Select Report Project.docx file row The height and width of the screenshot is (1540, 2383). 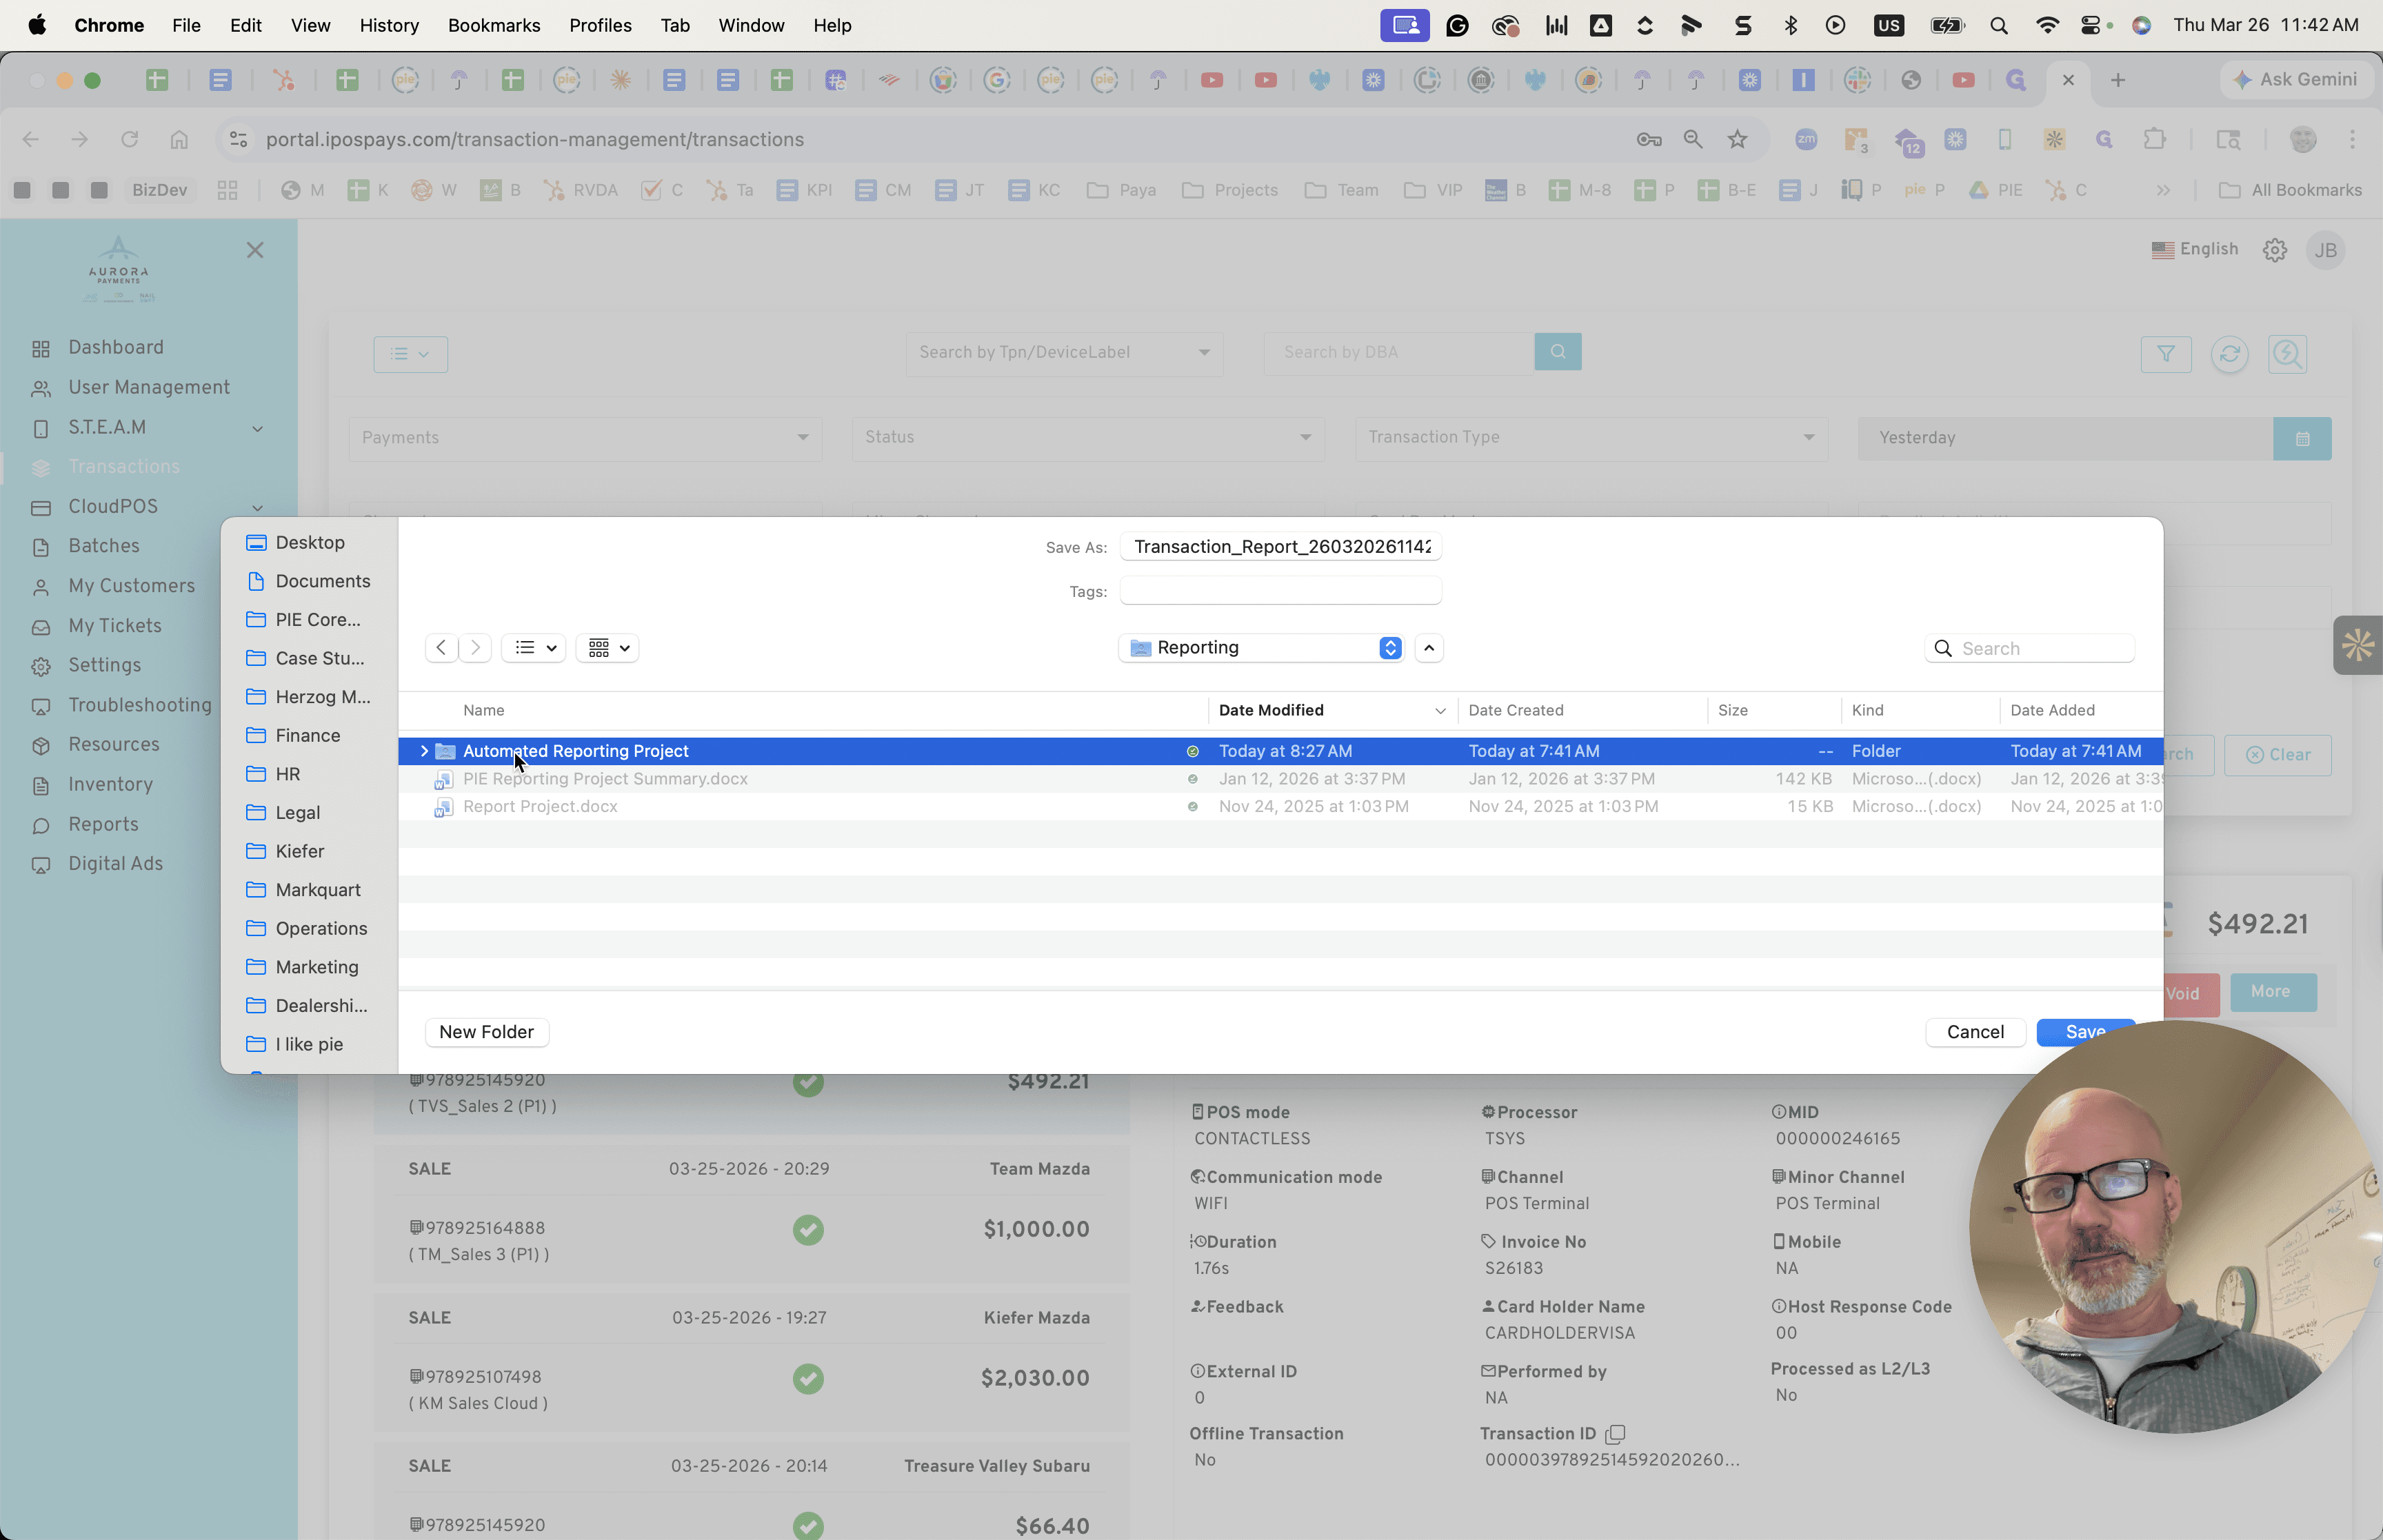[x=1280, y=806]
